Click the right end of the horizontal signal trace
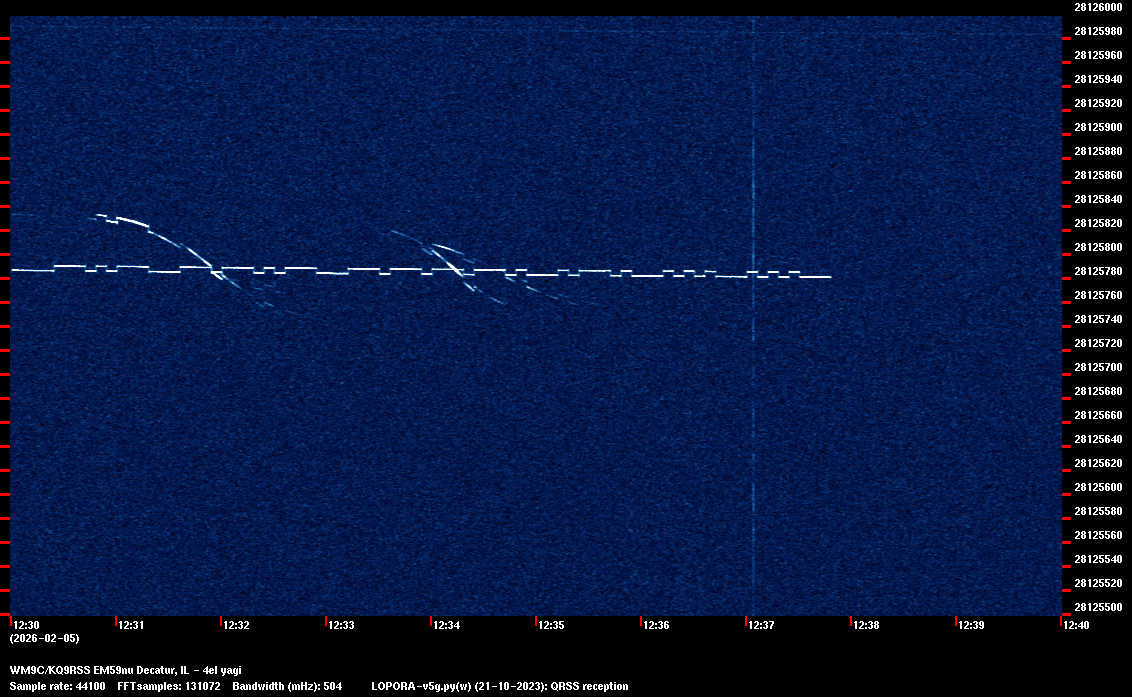 click(828, 277)
